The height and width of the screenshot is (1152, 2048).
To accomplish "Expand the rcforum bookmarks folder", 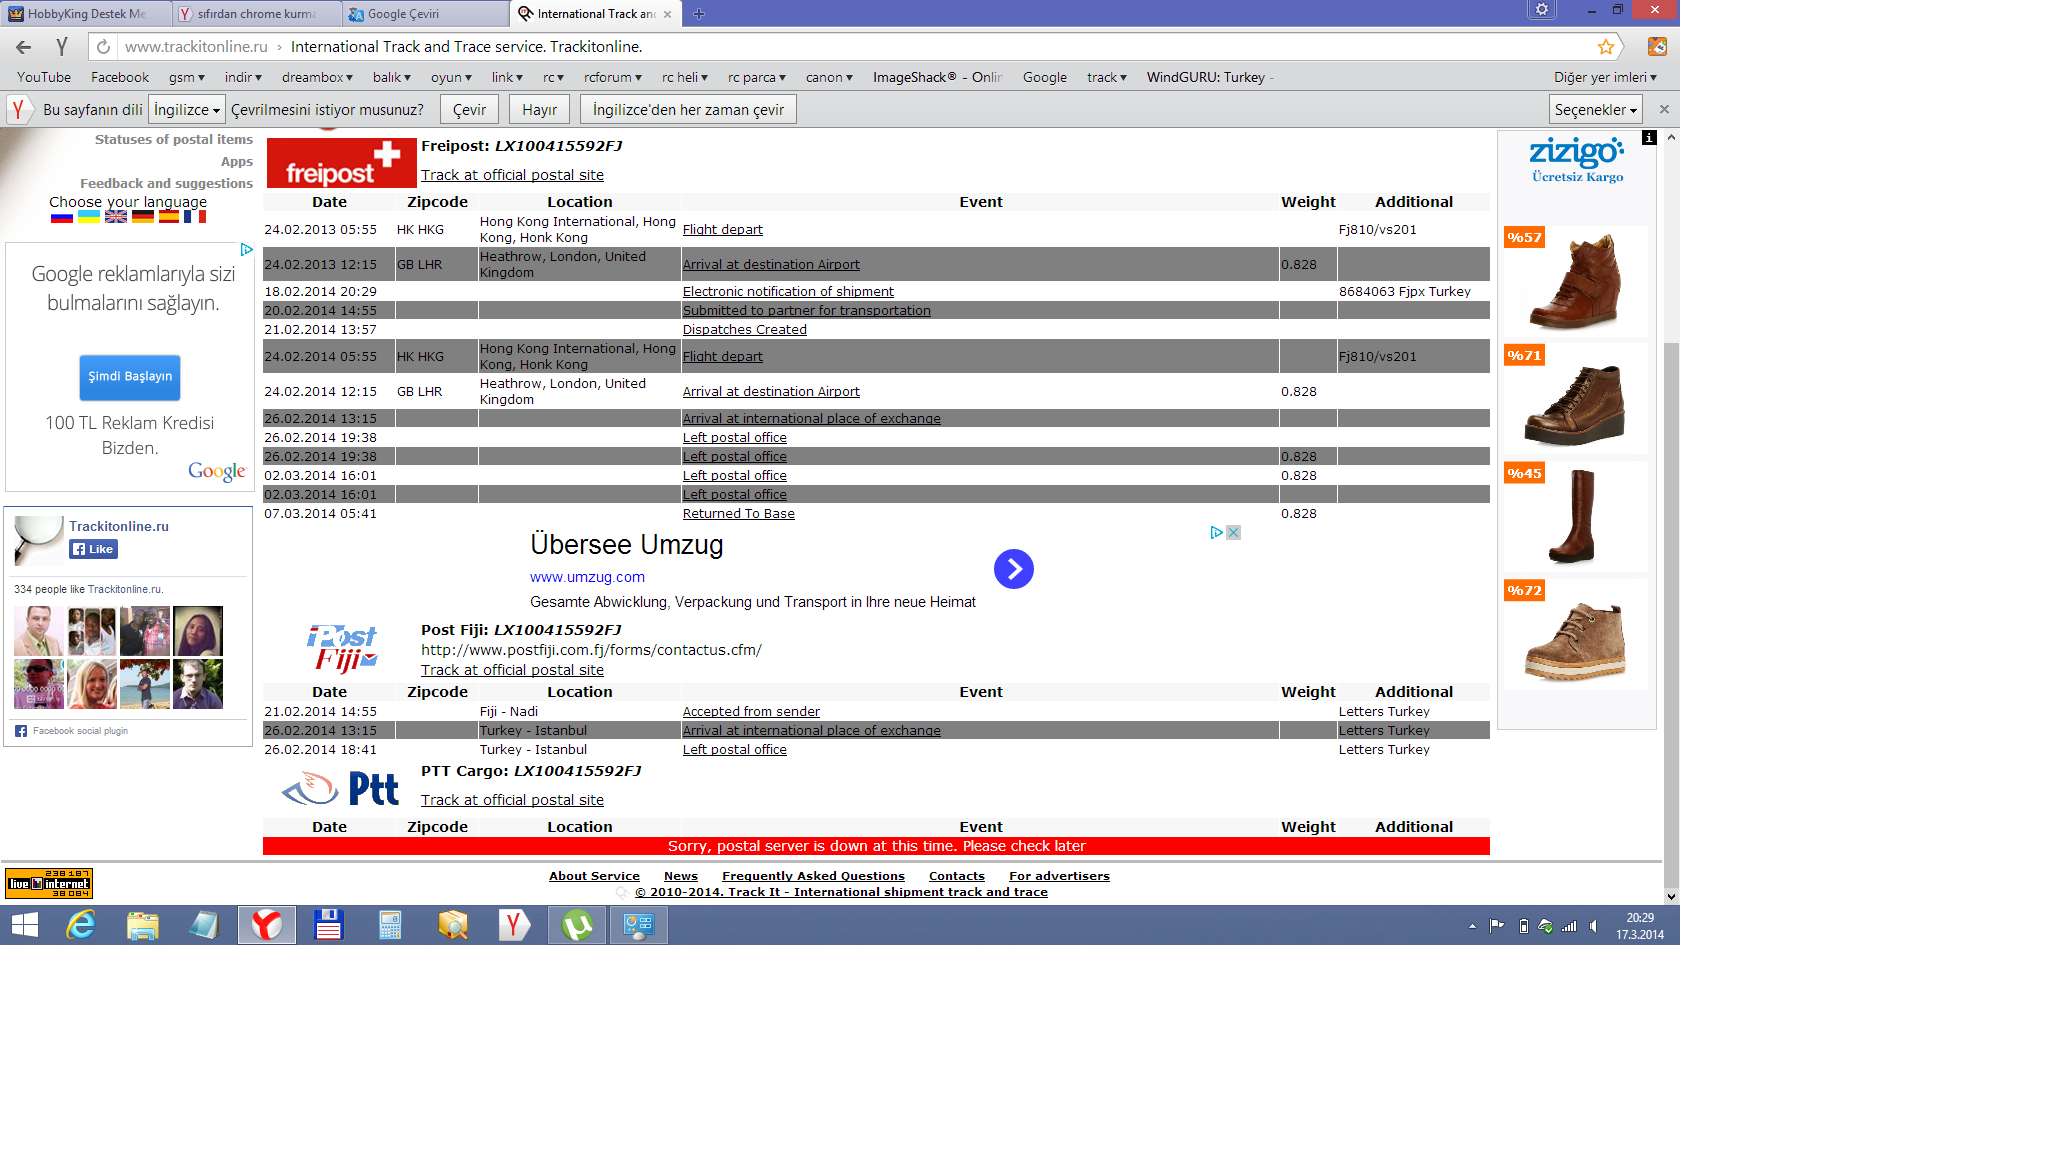I will [613, 77].
